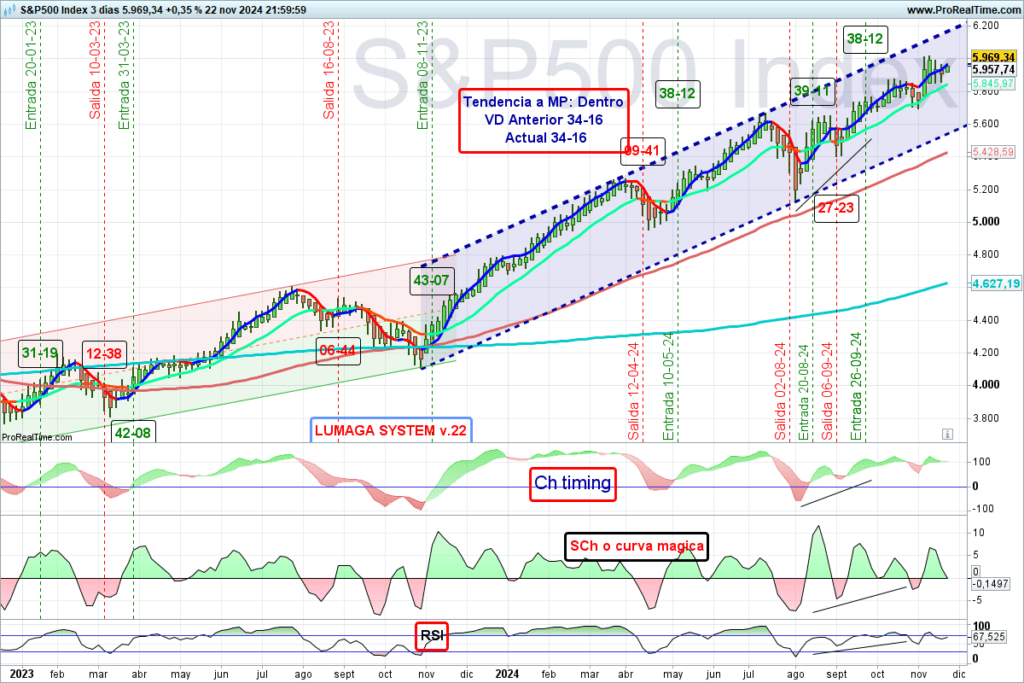Click the 5.000 price axis label
This screenshot has width=1024, height=683.
(985, 221)
